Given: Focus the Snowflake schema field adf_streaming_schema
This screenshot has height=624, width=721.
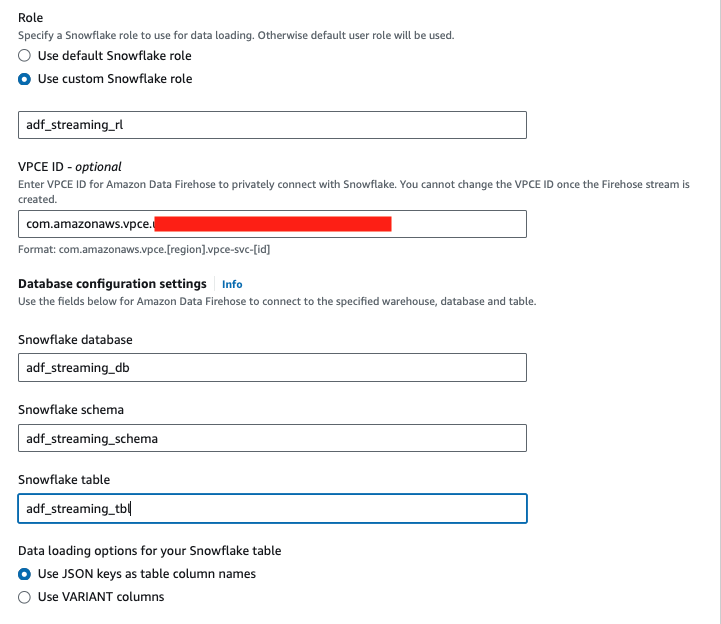Looking at the screenshot, I should click(272, 438).
